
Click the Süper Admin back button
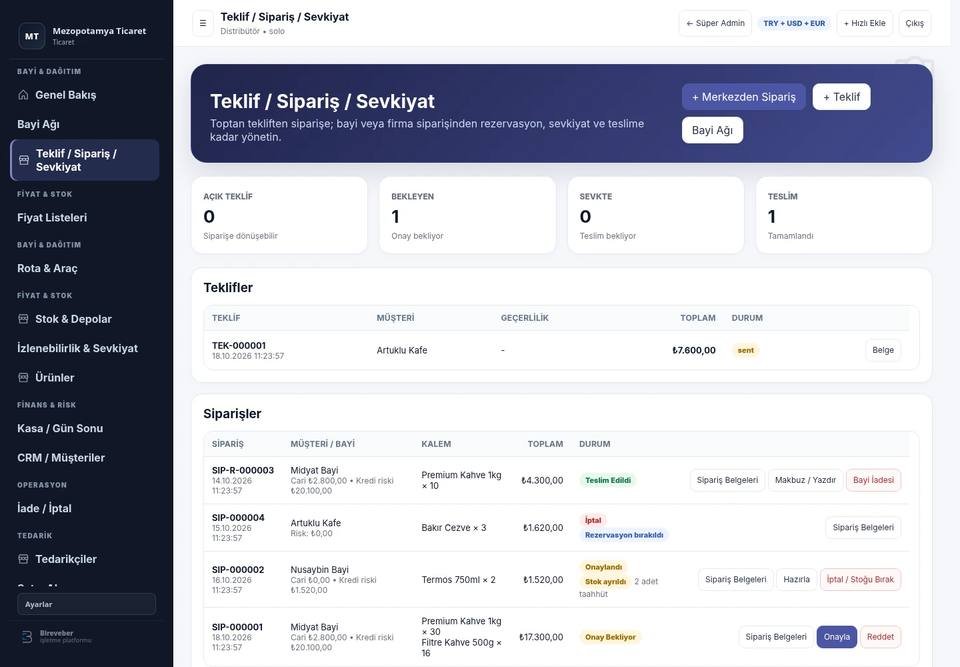tap(715, 23)
